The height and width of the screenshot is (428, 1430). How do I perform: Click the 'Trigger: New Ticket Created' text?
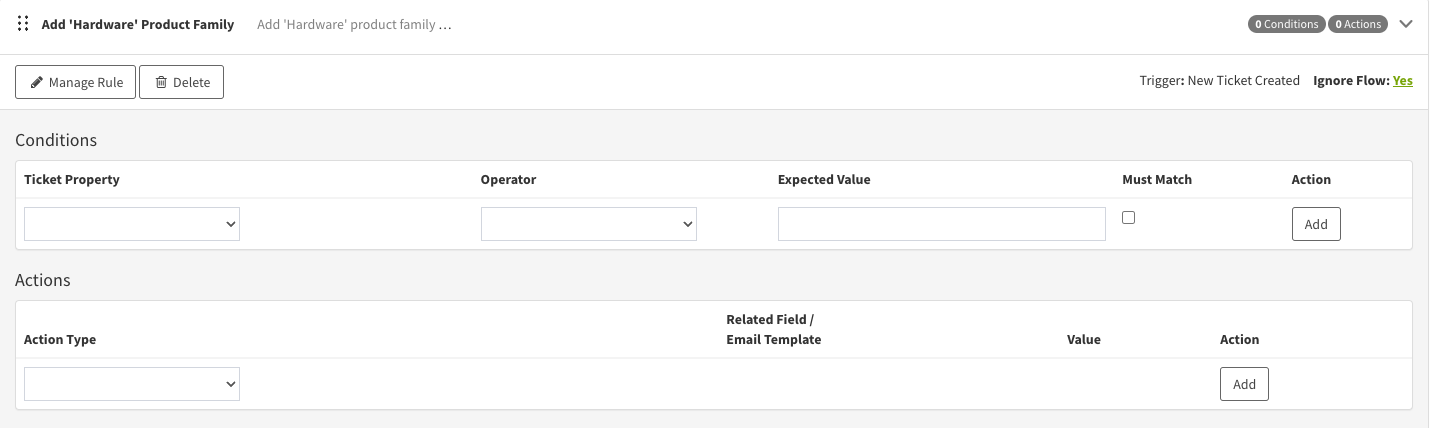[1220, 81]
